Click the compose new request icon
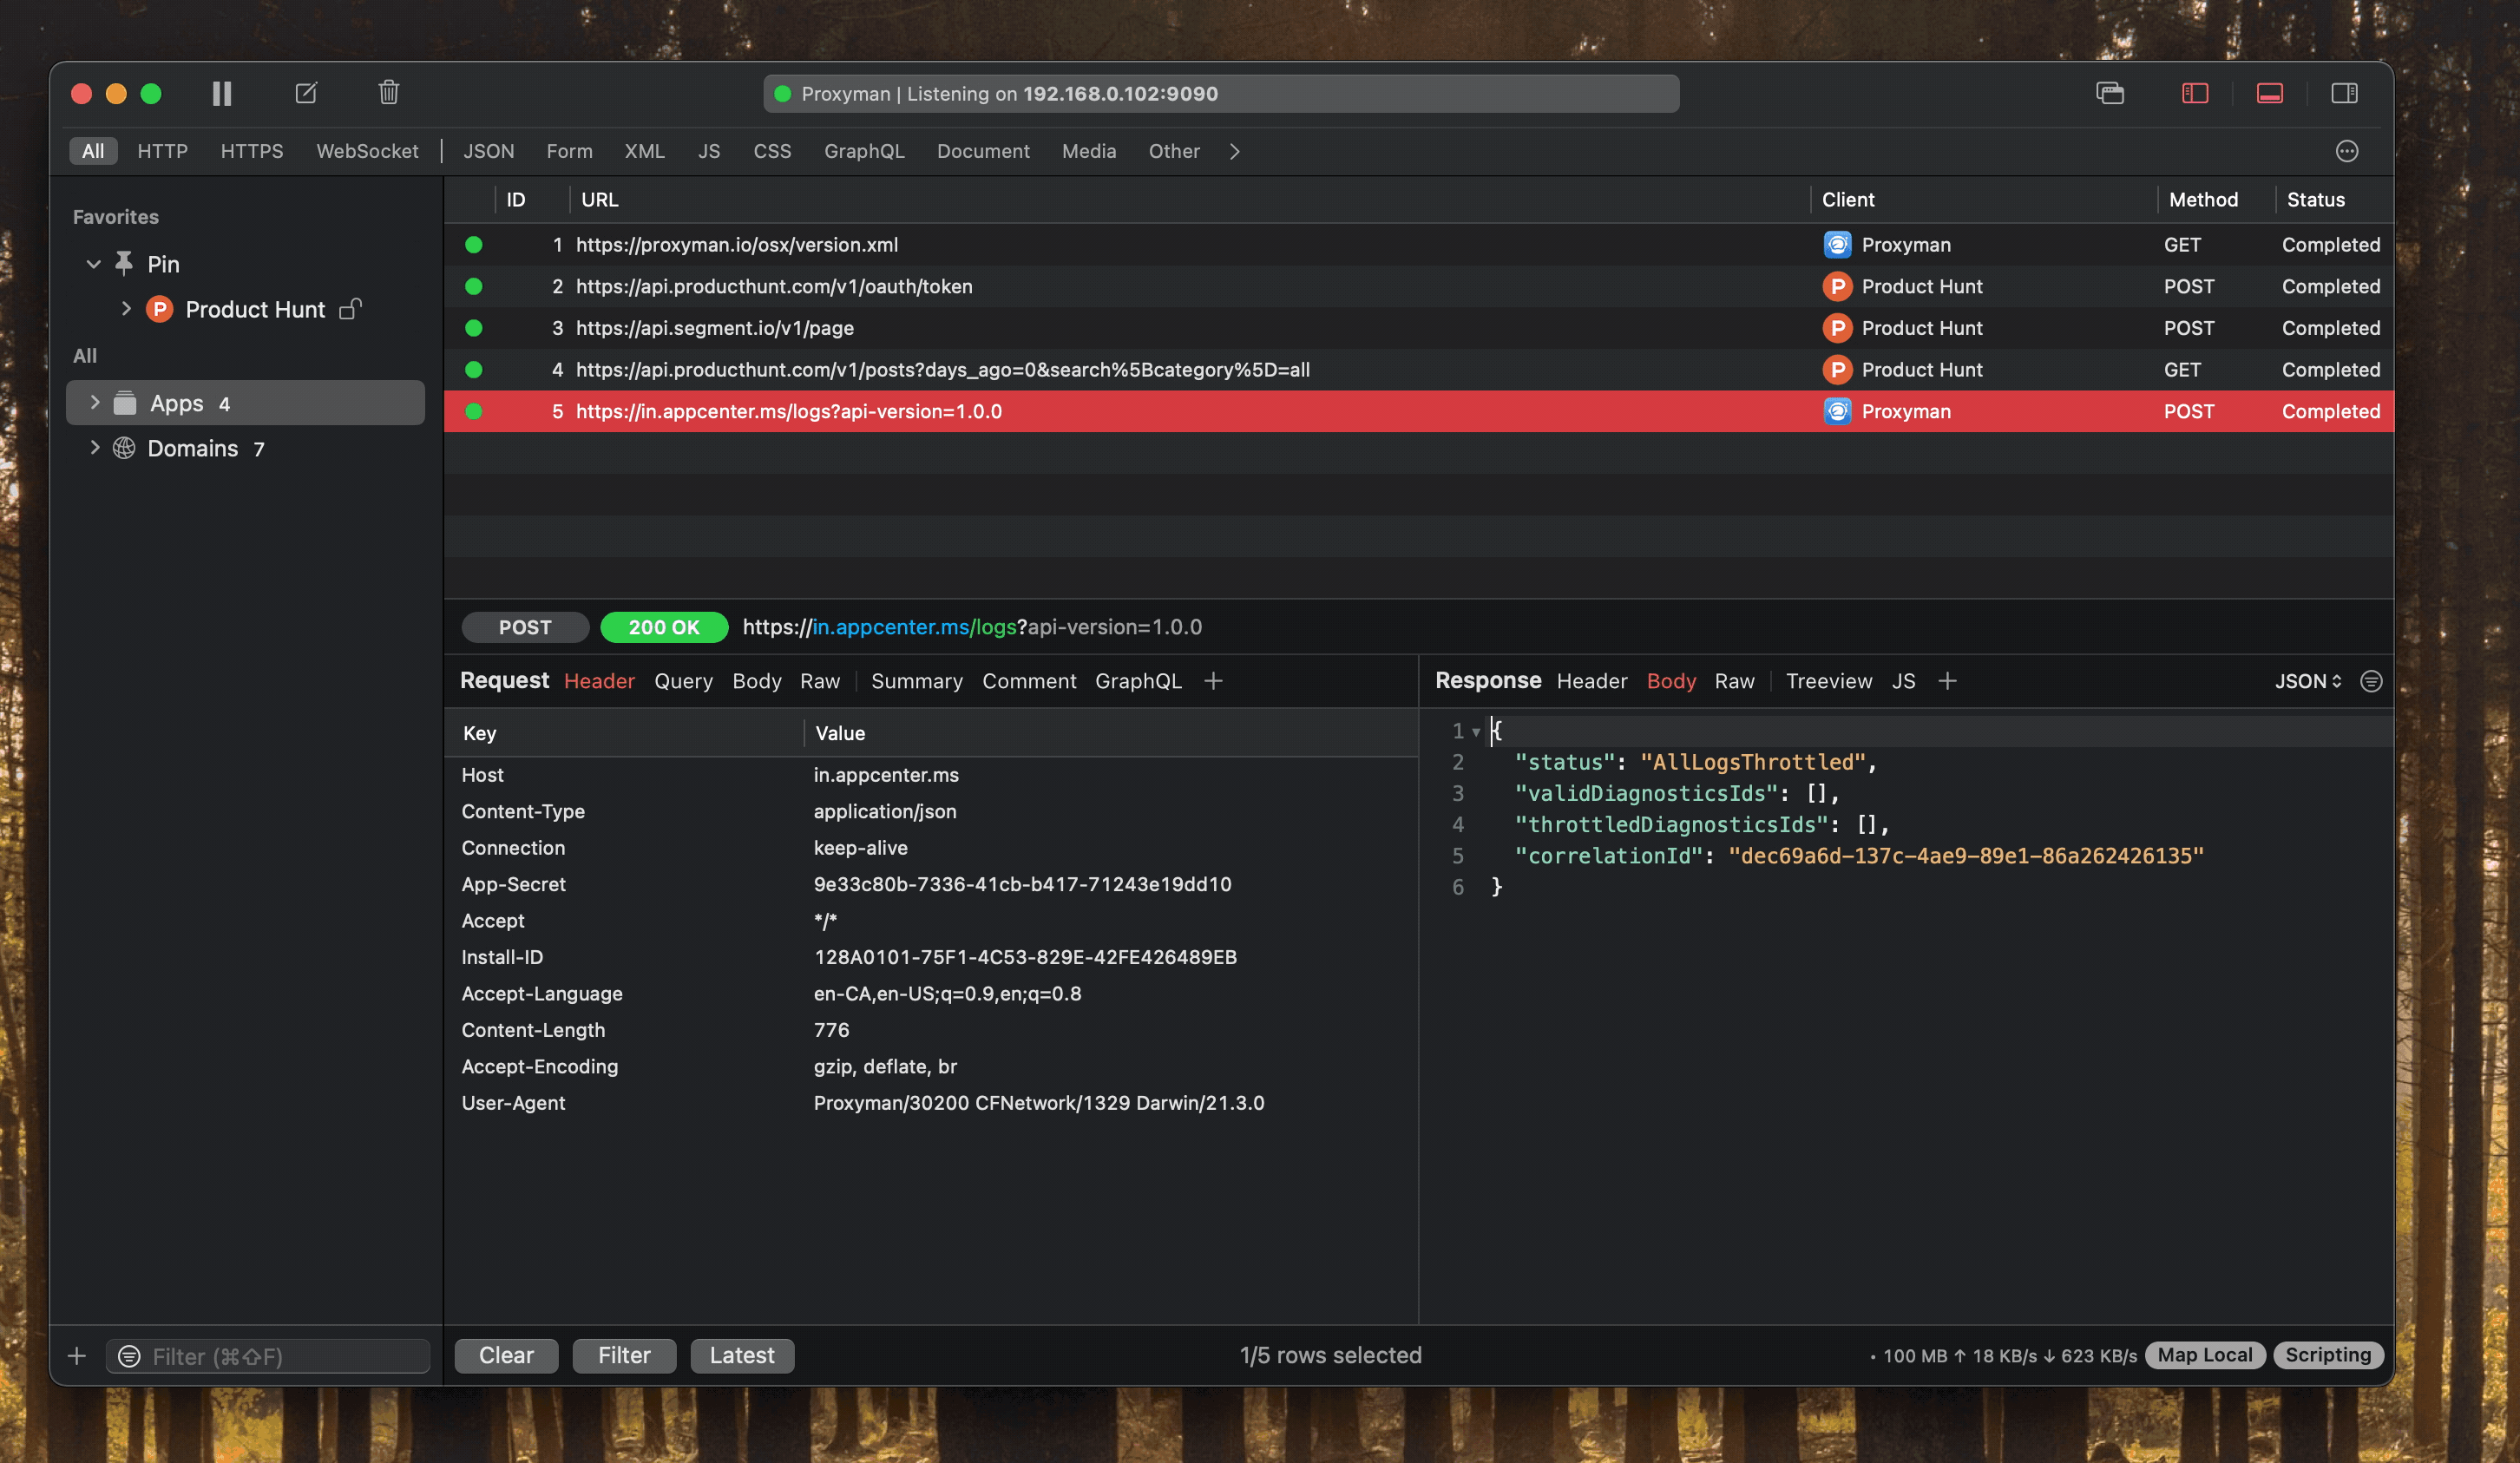2520x1463 pixels. point(306,93)
